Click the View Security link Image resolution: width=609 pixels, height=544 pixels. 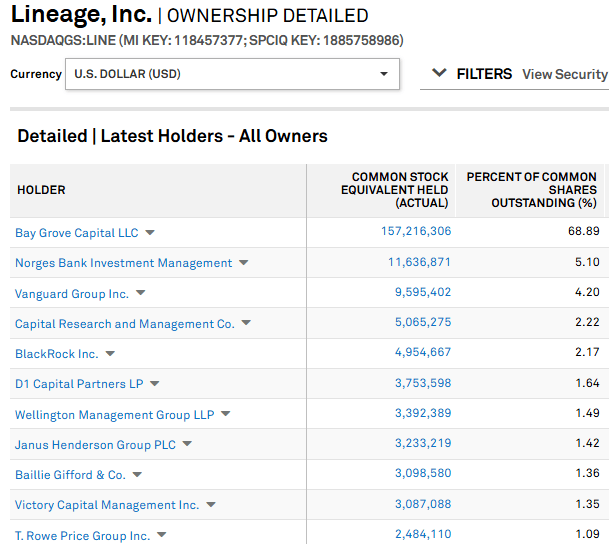(564, 74)
